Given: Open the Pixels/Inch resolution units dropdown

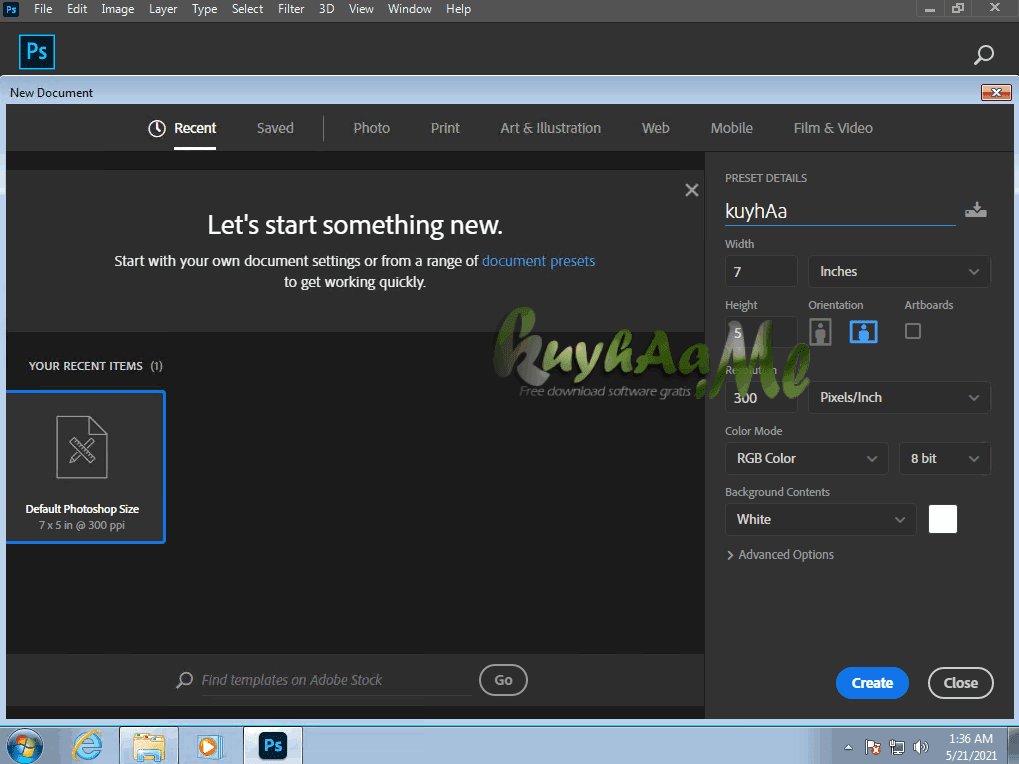Looking at the screenshot, I should coord(899,398).
